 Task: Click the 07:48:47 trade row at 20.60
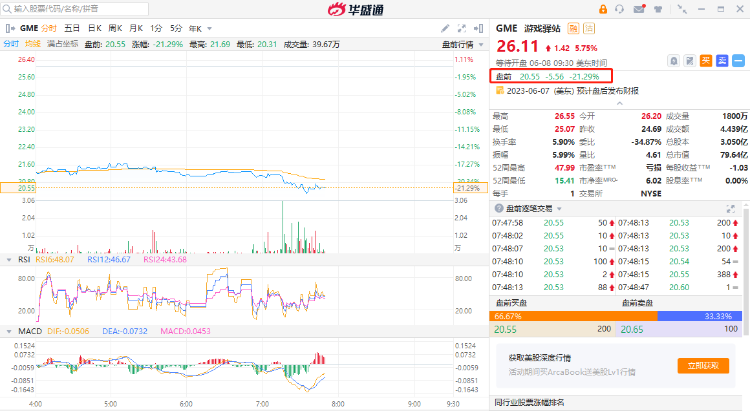[678, 287]
